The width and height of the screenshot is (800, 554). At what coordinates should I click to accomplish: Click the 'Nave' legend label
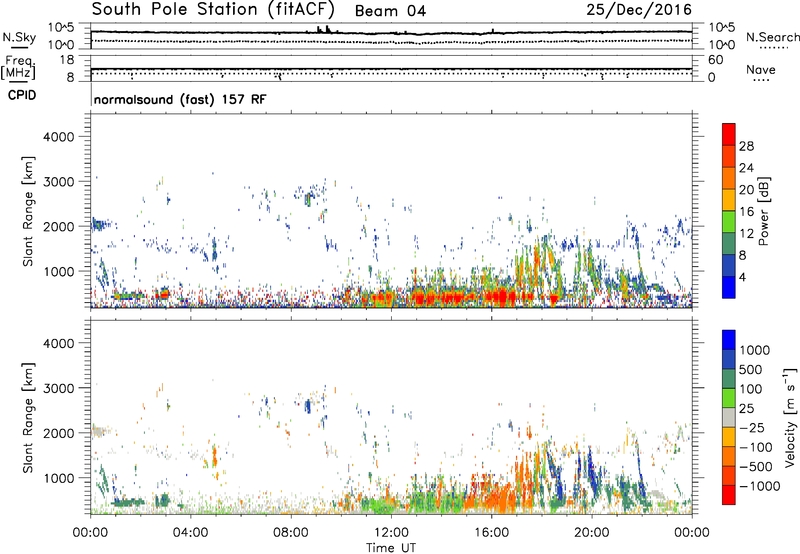click(761, 69)
